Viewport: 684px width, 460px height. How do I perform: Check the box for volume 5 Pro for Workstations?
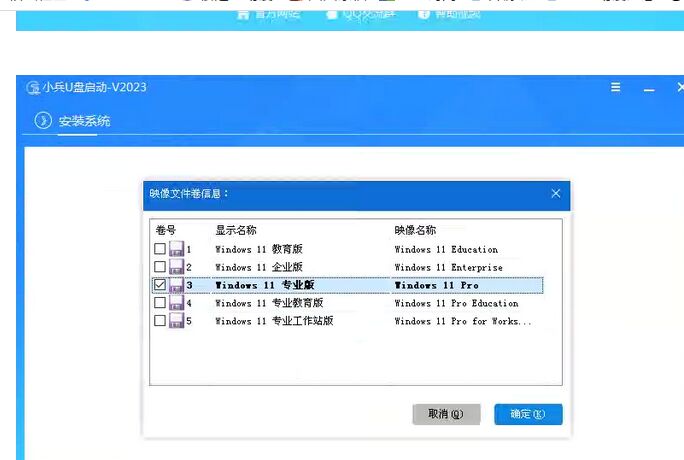coord(160,320)
